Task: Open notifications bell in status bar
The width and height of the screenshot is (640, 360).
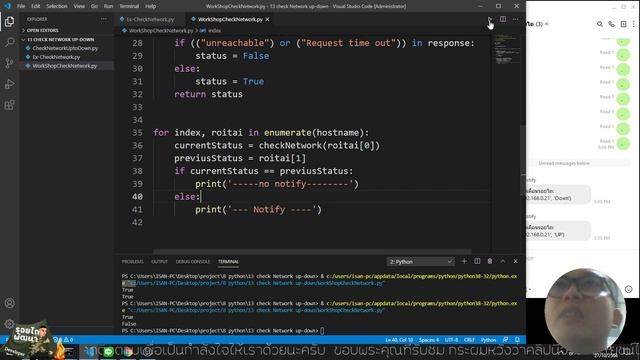Action: click(517, 340)
